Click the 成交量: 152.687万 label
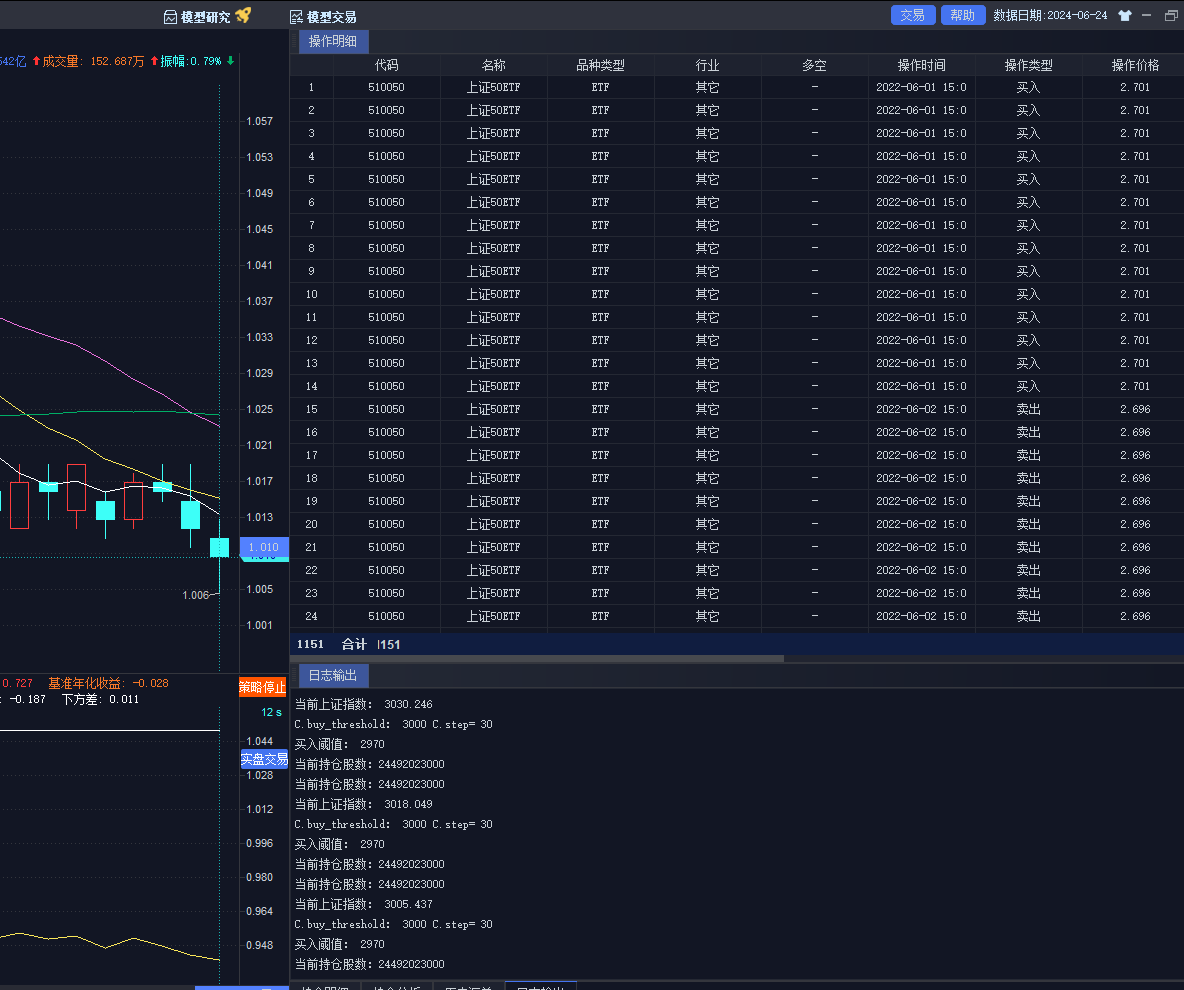This screenshot has width=1184, height=990. coord(93,61)
